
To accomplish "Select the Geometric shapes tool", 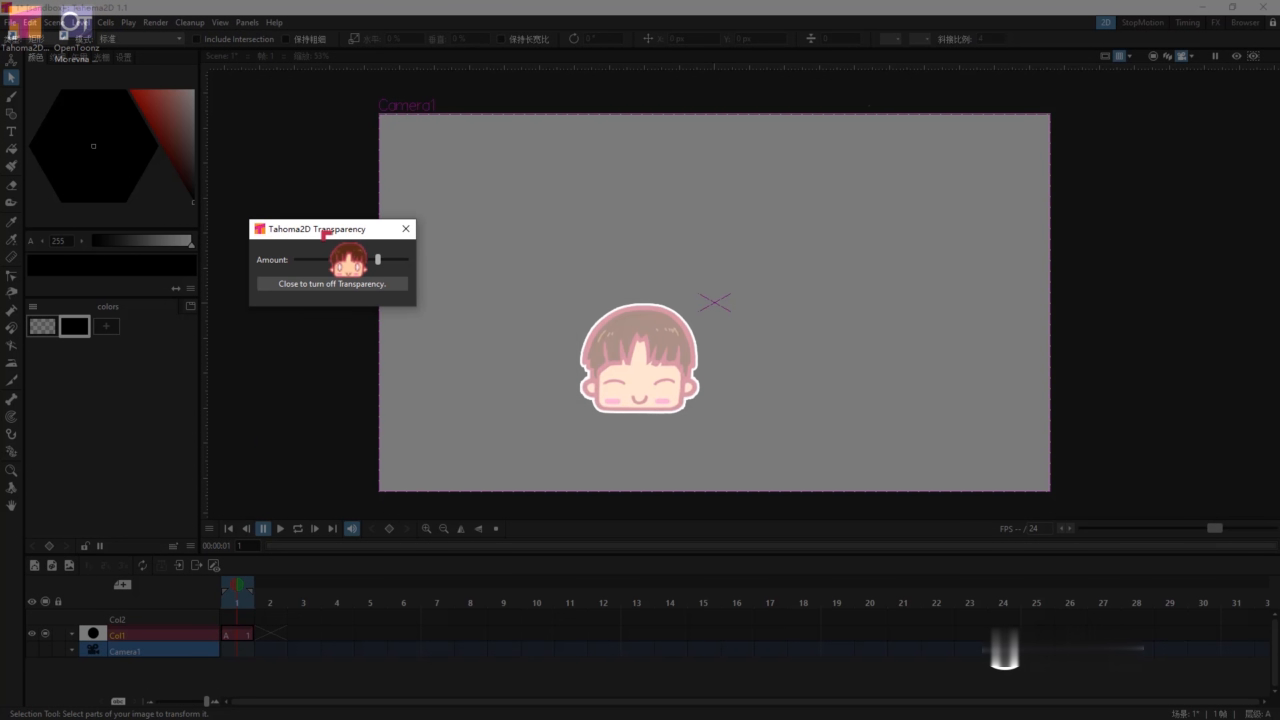I will (x=11, y=114).
